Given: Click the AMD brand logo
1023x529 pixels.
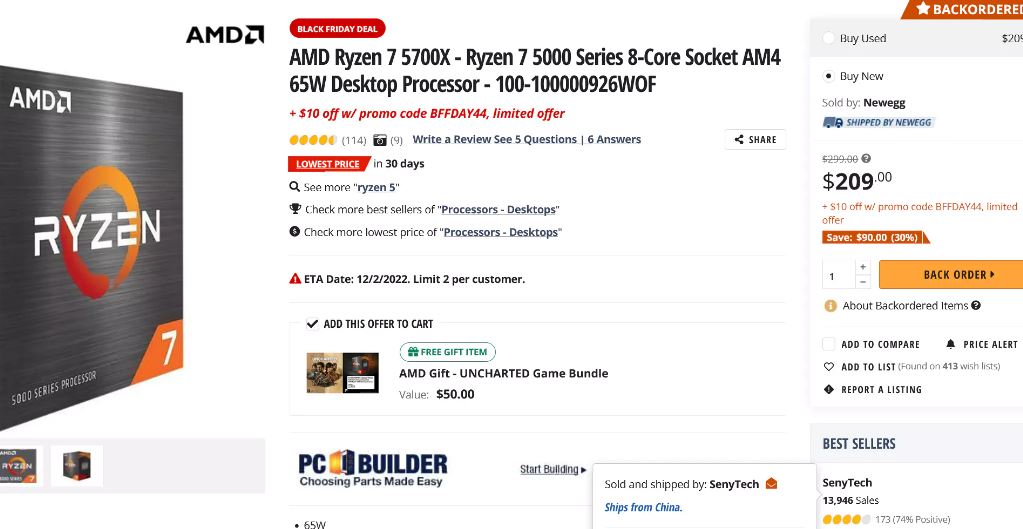Looking at the screenshot, I should pos(225,35).
